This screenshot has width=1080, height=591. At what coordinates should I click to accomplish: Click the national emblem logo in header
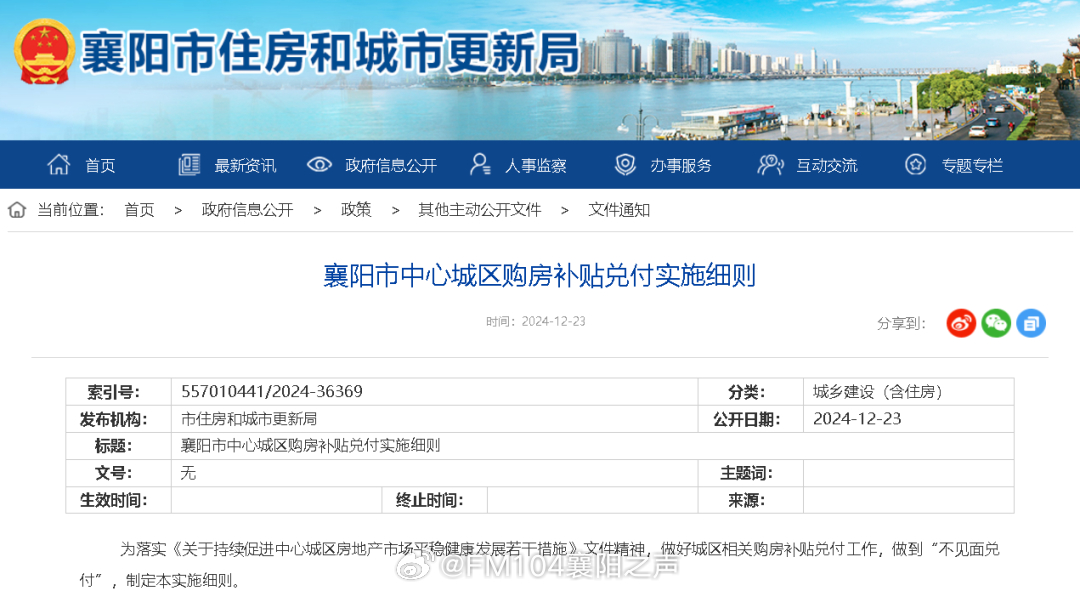pyautogui.click(x=44, y=52)
